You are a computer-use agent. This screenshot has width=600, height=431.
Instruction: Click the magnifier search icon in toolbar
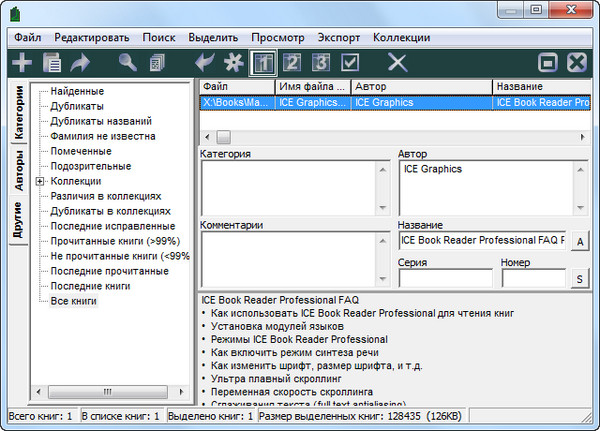(x=127, y=63)
